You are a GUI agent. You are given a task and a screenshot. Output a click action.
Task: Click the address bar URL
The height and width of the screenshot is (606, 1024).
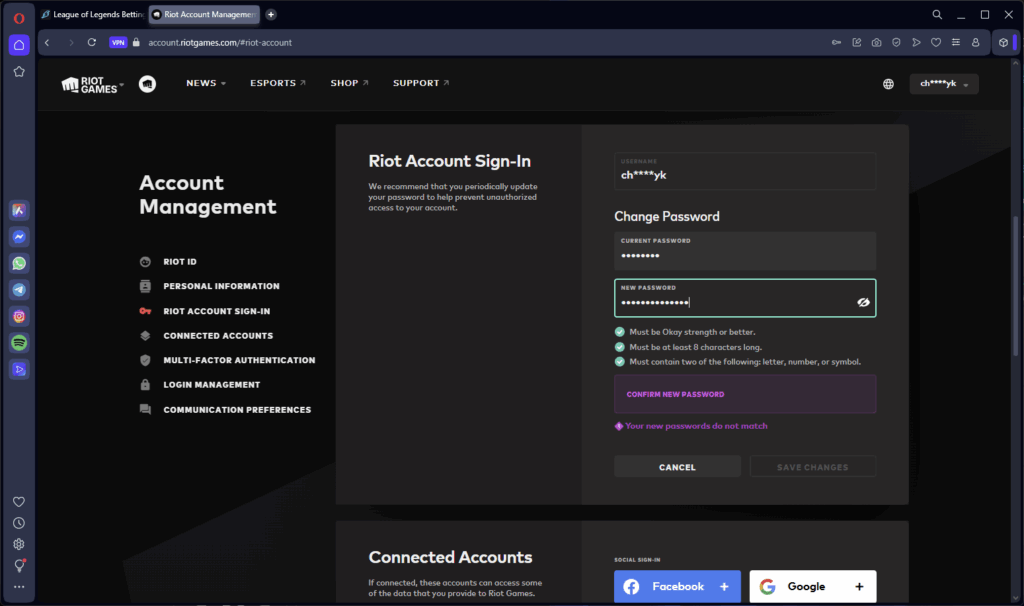click(x=220, y=42)
